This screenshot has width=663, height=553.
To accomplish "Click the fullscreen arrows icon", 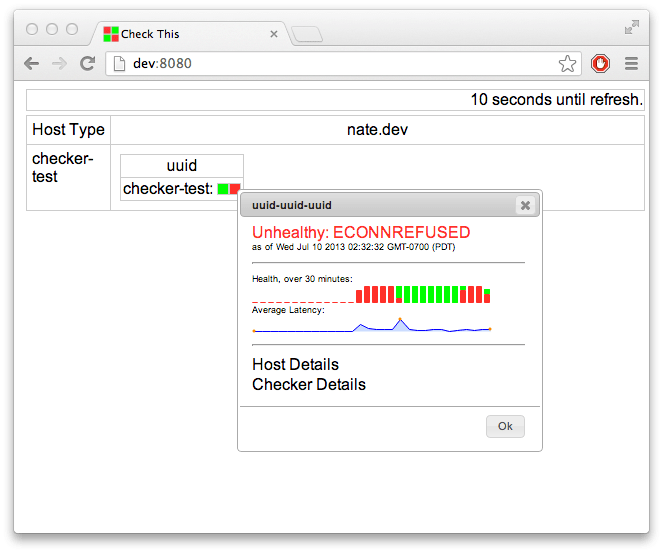I will [x=632, y=27].
